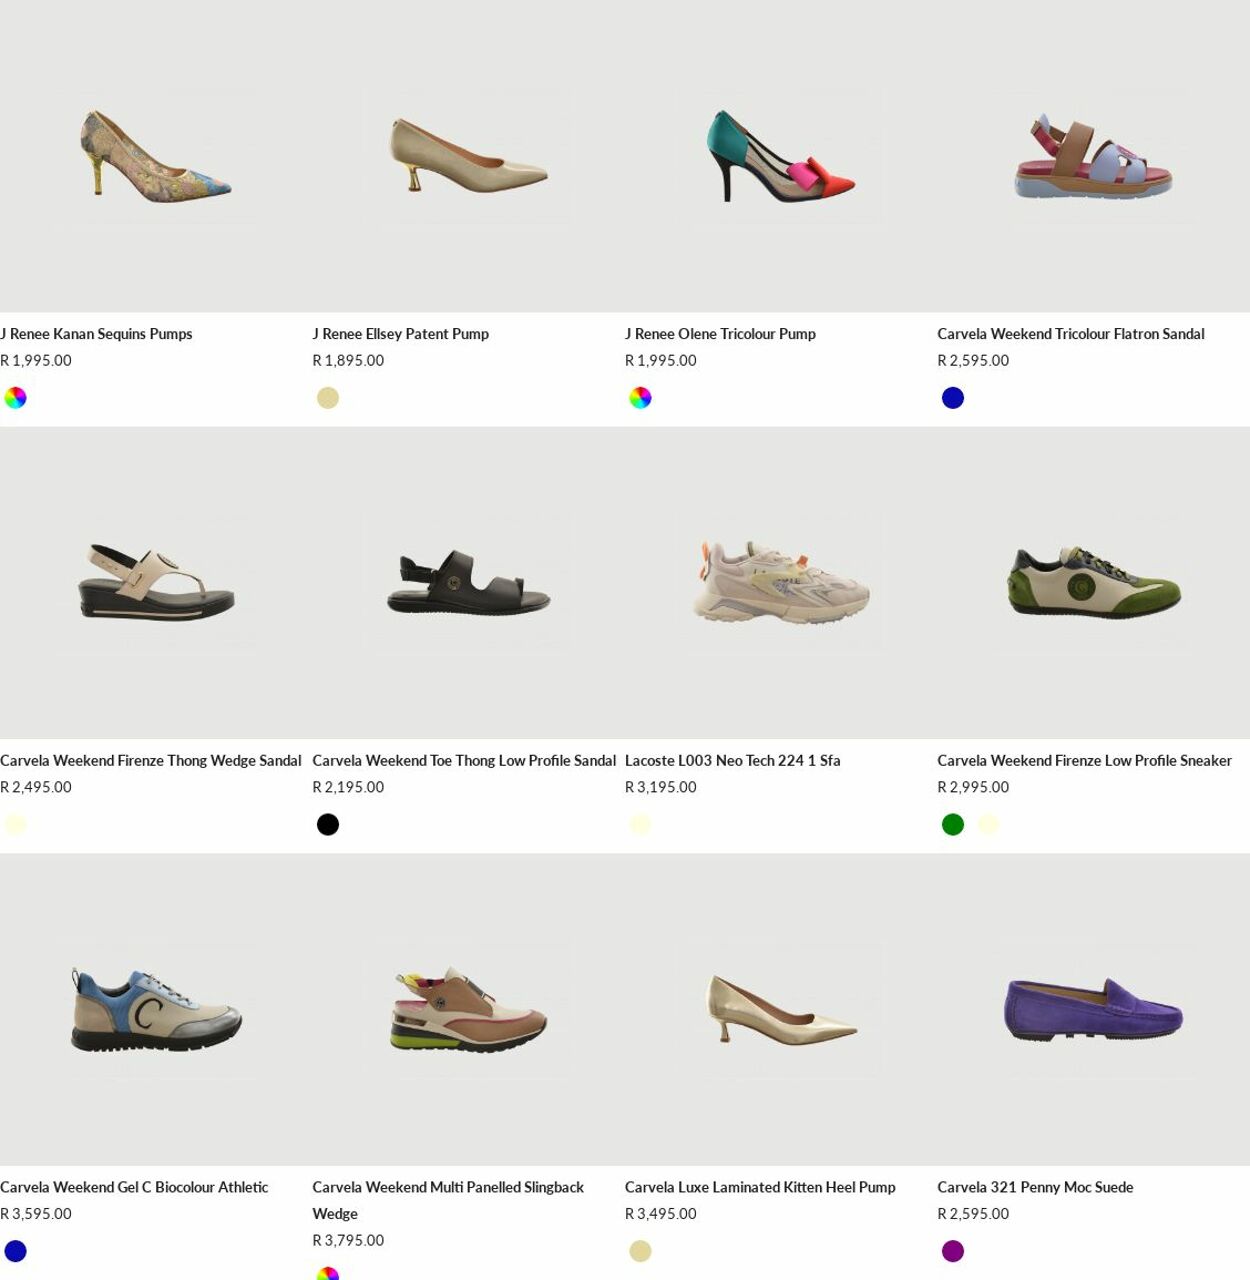Click the J Renee Kanan Sequins Pumps title

[96, 334]
